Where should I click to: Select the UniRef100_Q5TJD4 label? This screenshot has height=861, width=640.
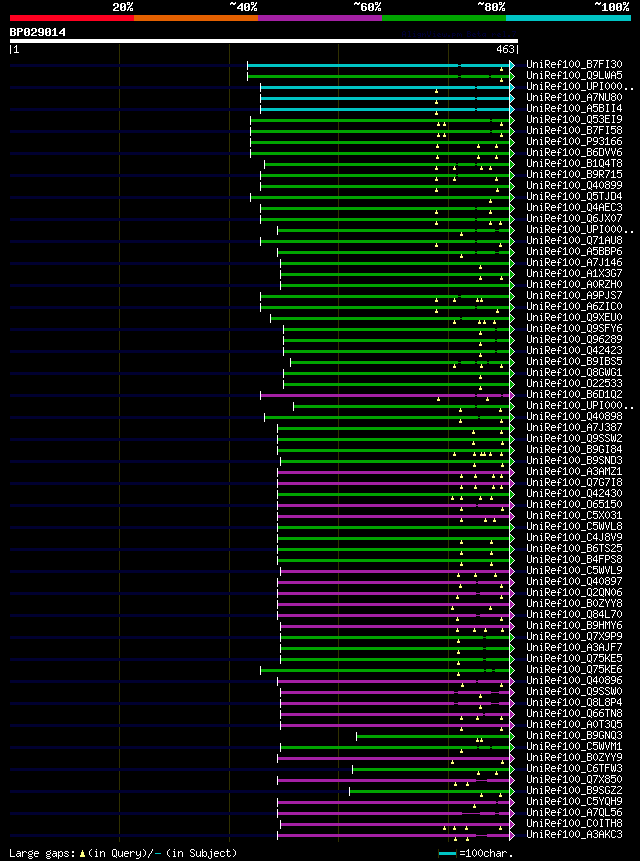click(575, 197)
